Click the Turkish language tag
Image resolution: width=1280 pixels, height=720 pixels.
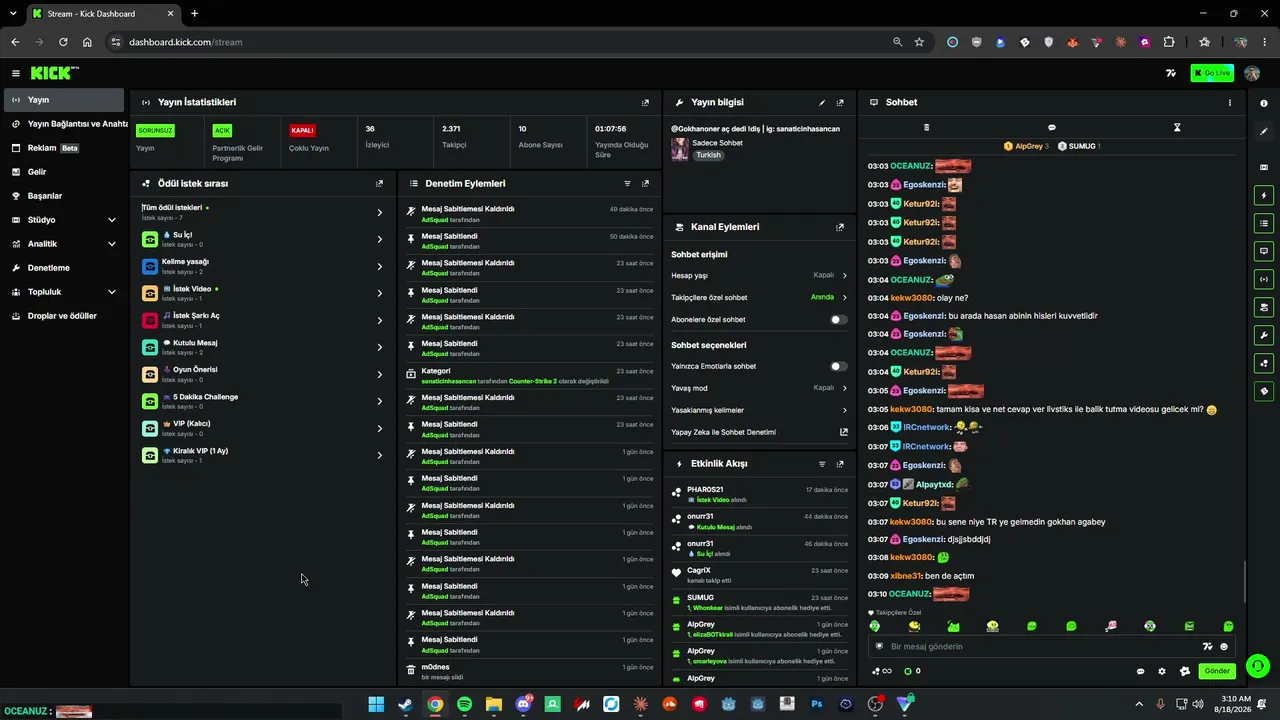point(708,155)
